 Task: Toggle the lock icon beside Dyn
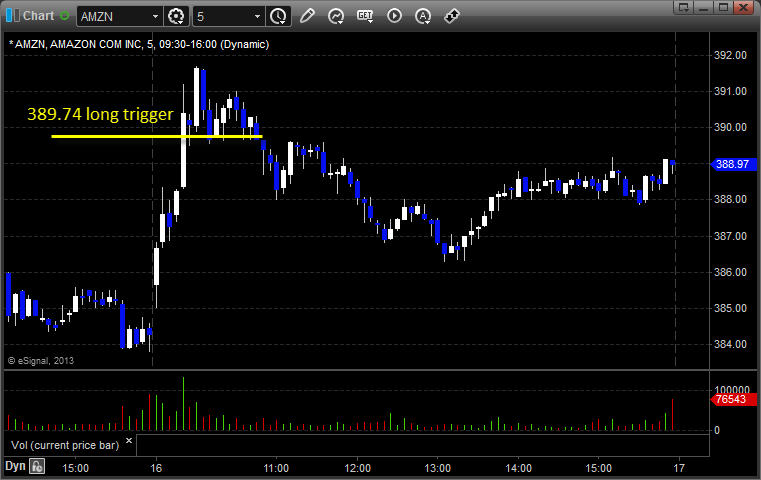click(x=37, y=466)
